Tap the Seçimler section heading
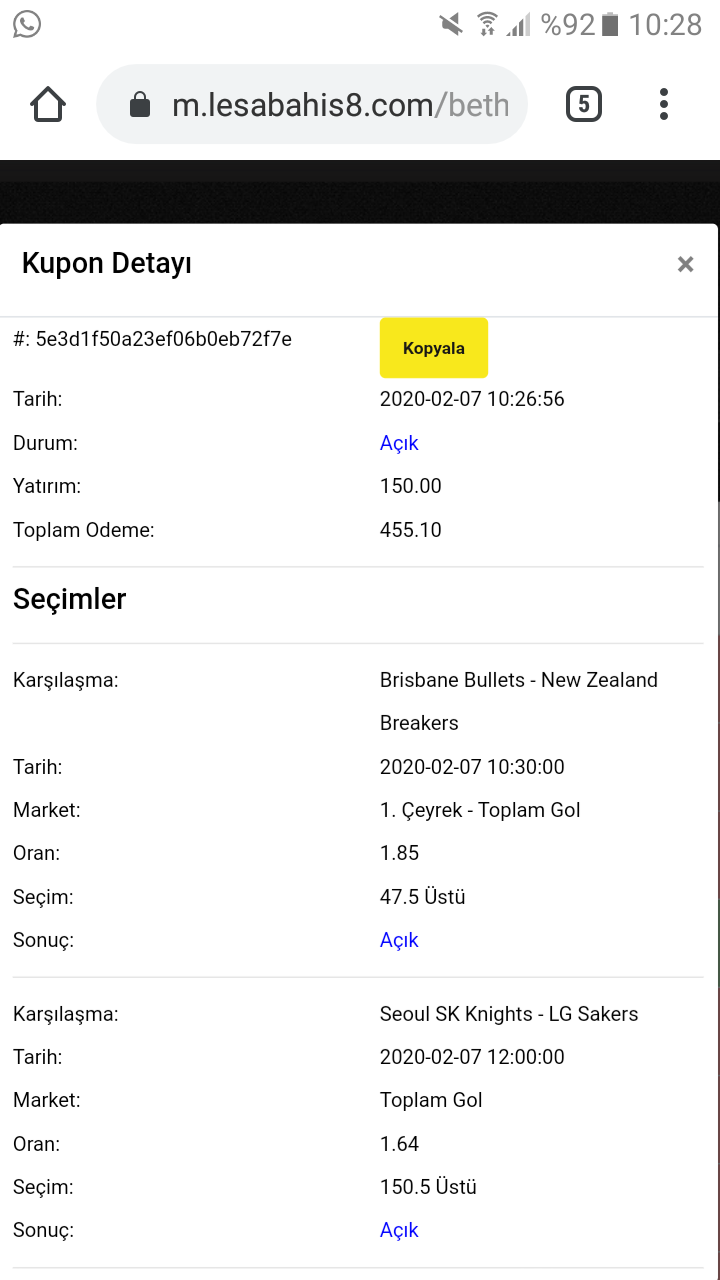This screenshot has height=1280, width=720. (70, 599)
